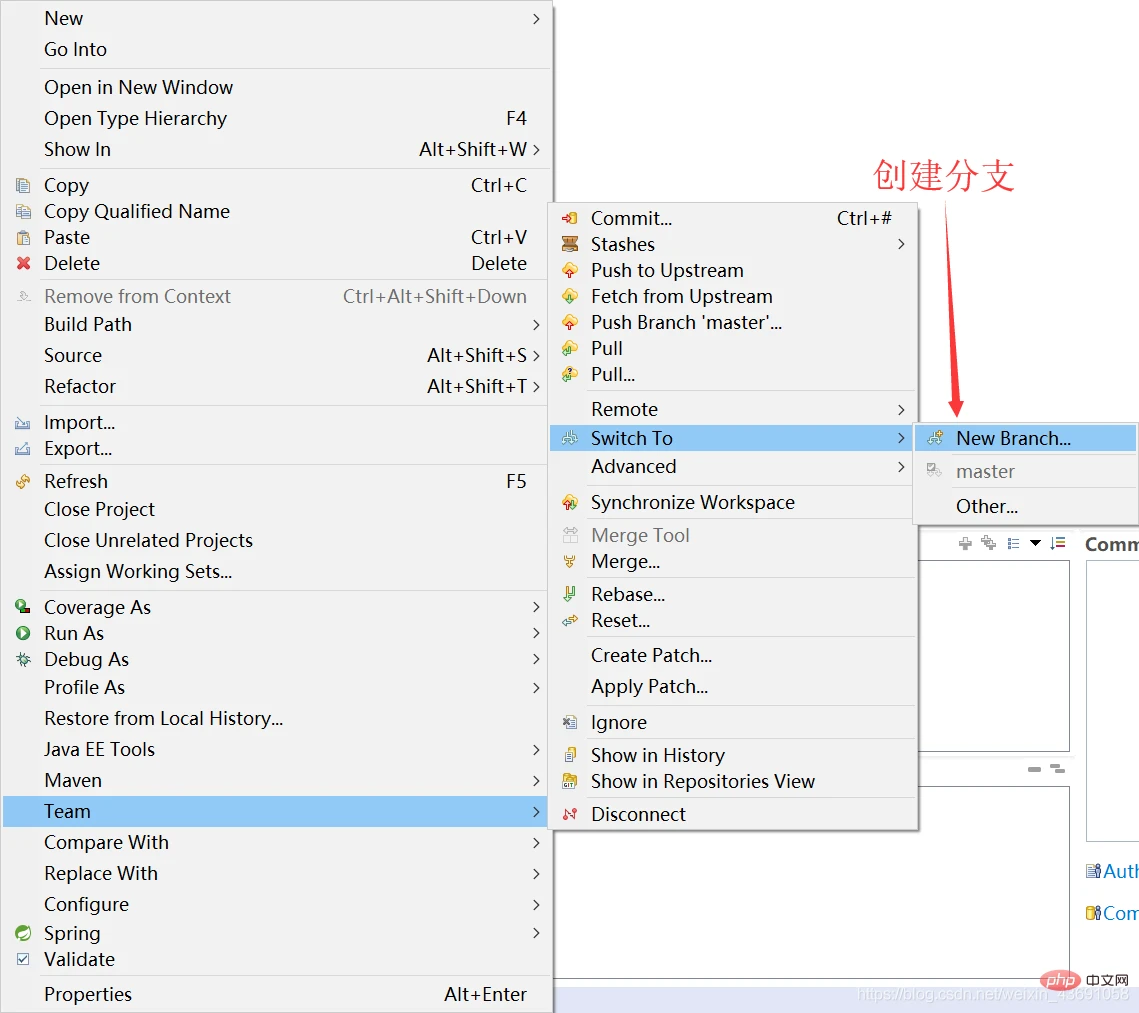Open Configure submenu
This screenshot has width=1139, height=1013.
(x=275, y=905)
